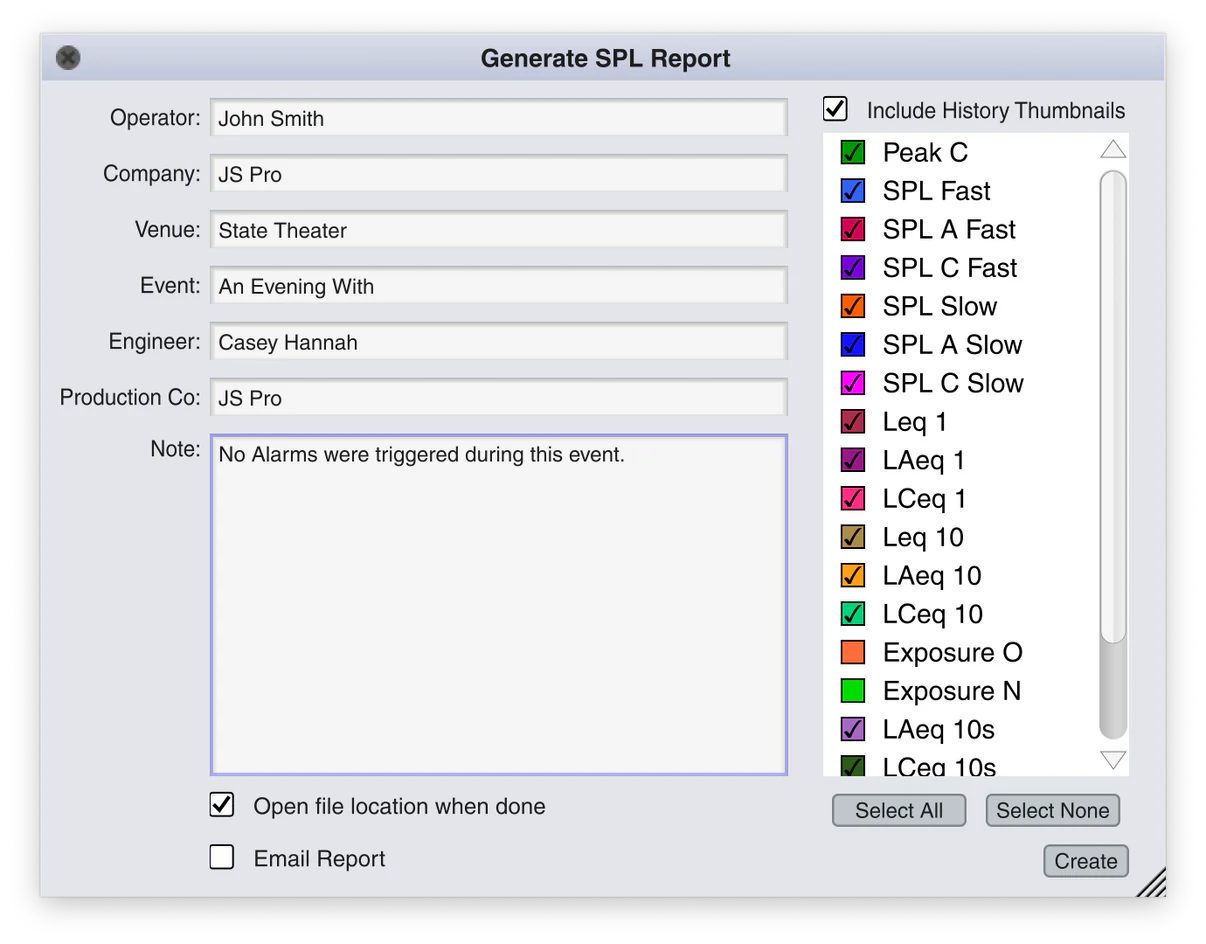Disable Include History Thumbnails

point(835,109)
